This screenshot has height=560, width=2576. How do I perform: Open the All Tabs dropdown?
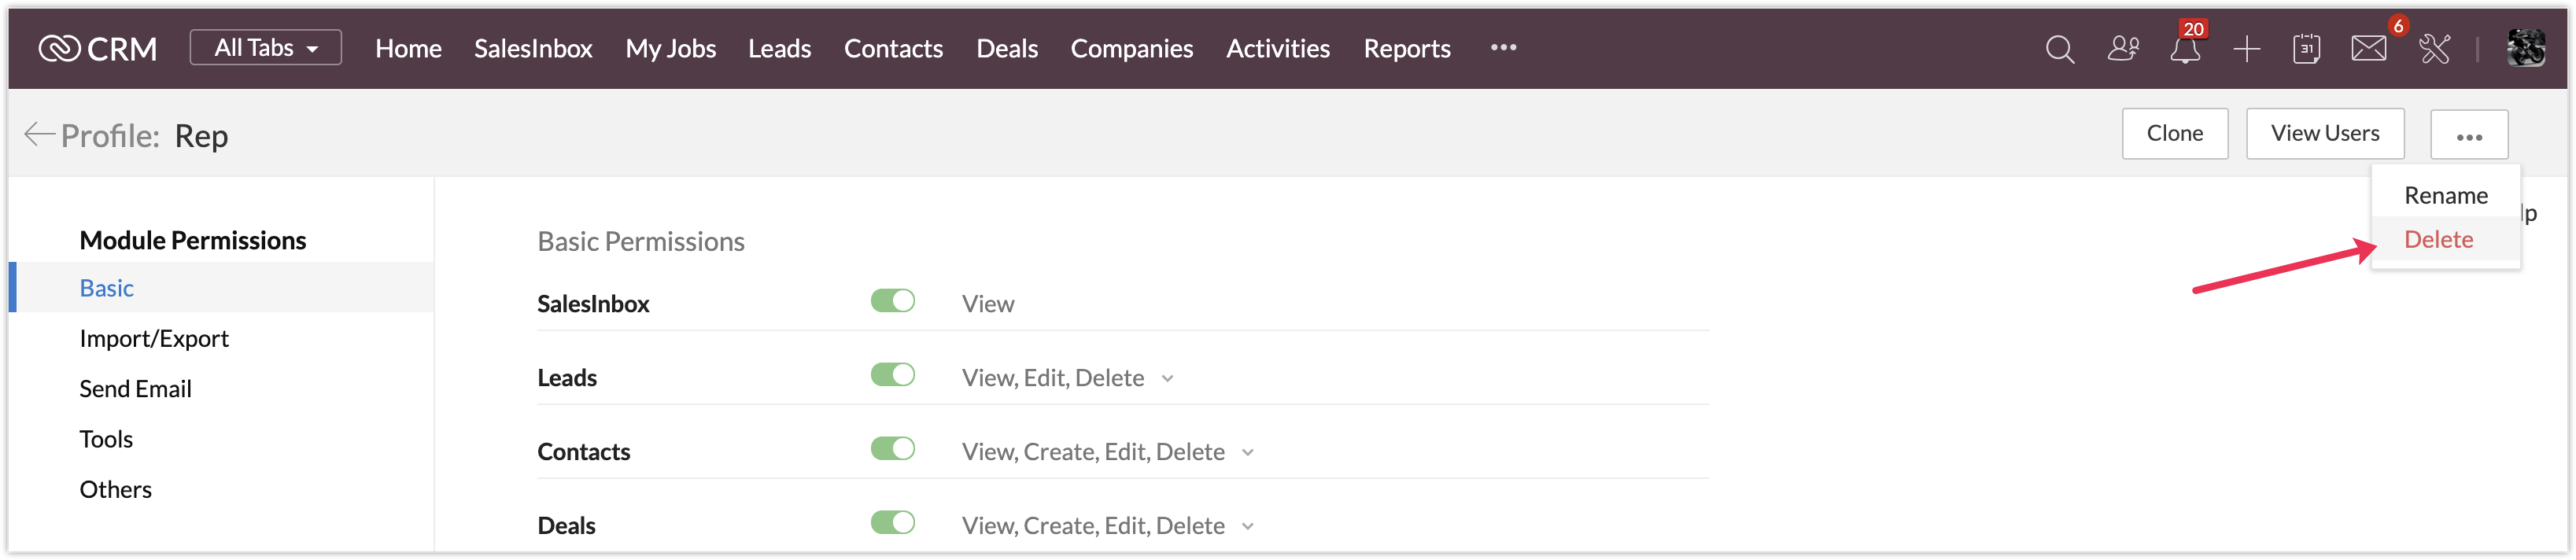tap(265, 48)
